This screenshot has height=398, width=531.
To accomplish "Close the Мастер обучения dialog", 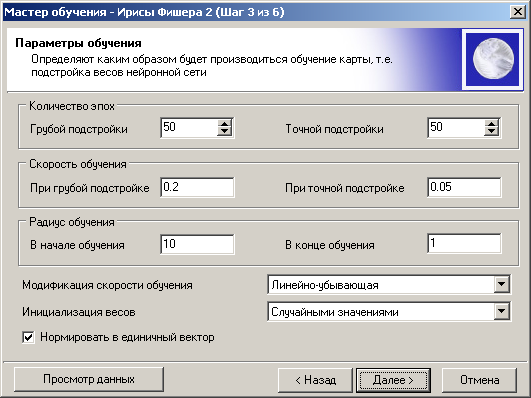I will click(517, 12).
